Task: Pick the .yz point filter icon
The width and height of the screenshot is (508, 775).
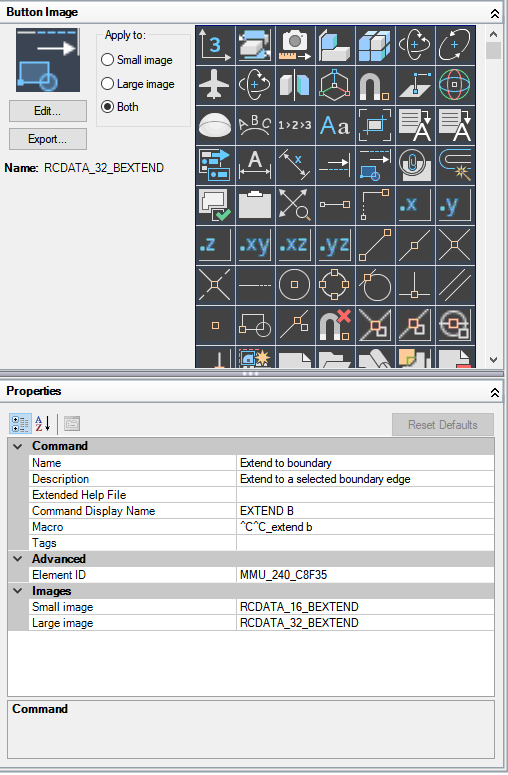Action: [335, 246]
